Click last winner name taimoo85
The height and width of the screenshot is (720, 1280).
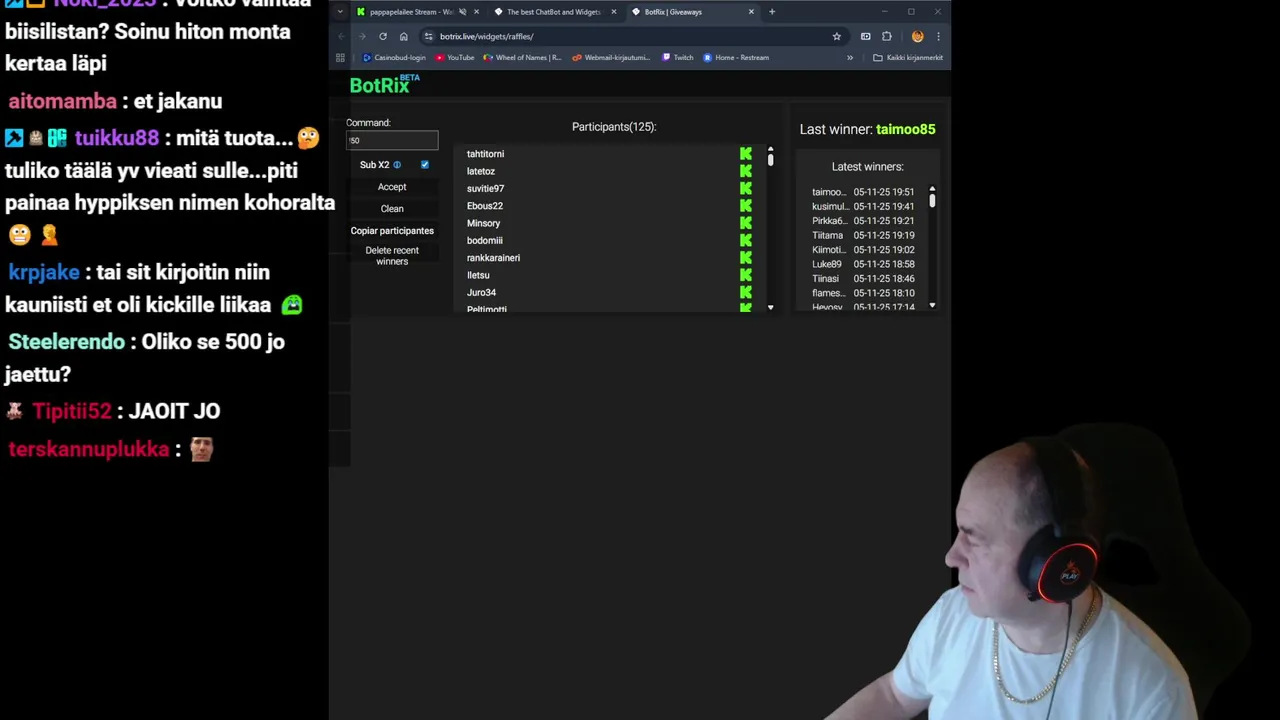[x=906, y=129]
